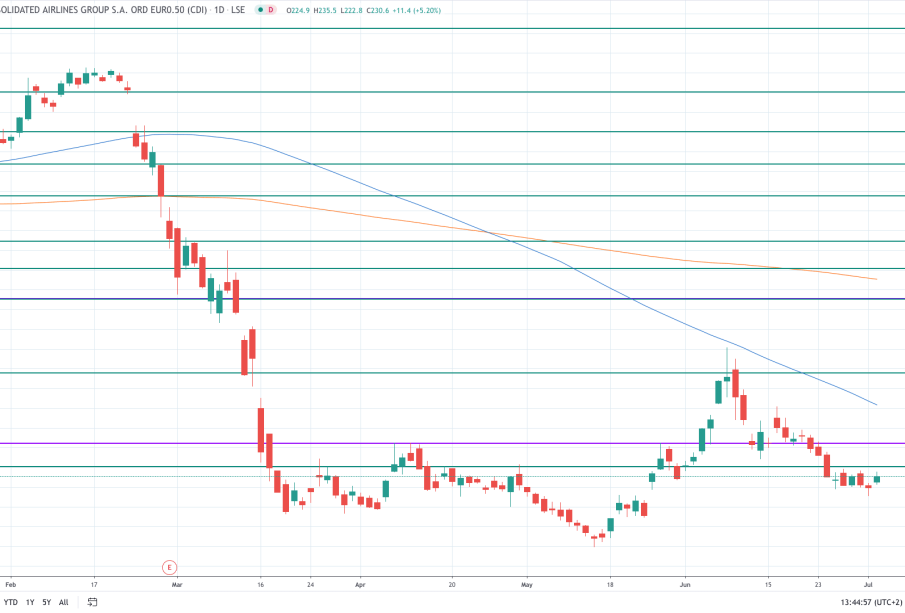Click the red E earnings marker
This screenshot has height=613, width=905.
(170, 567)
